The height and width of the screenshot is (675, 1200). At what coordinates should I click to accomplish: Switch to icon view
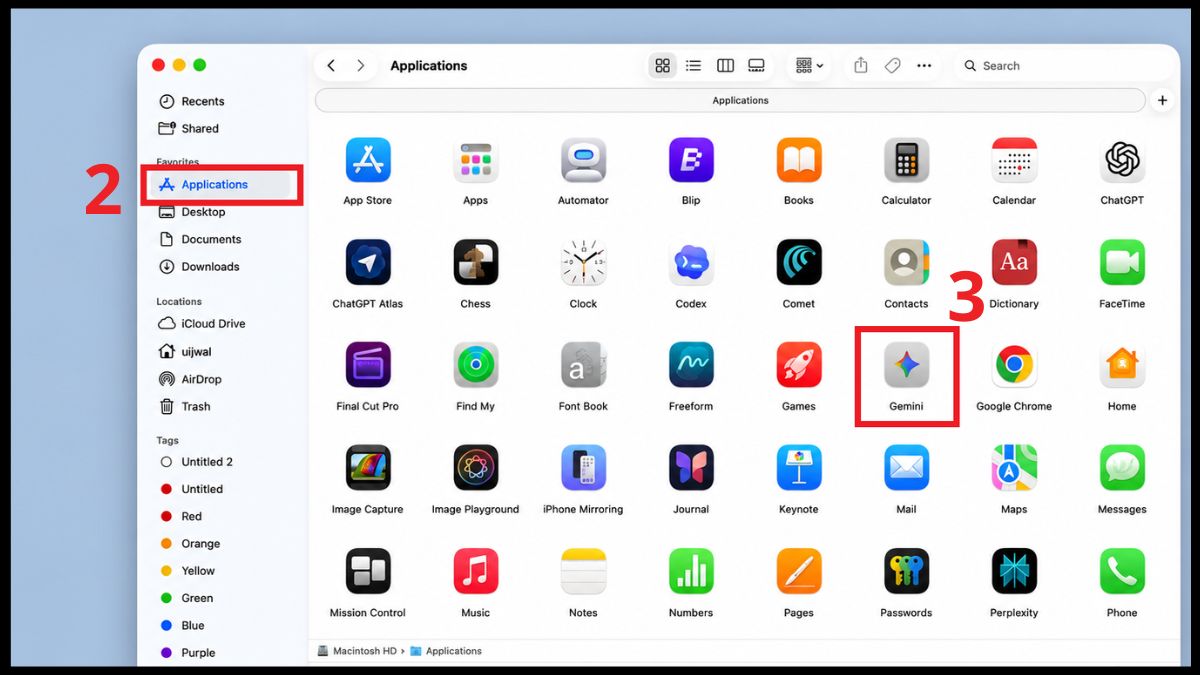click(x=662, y=66)
